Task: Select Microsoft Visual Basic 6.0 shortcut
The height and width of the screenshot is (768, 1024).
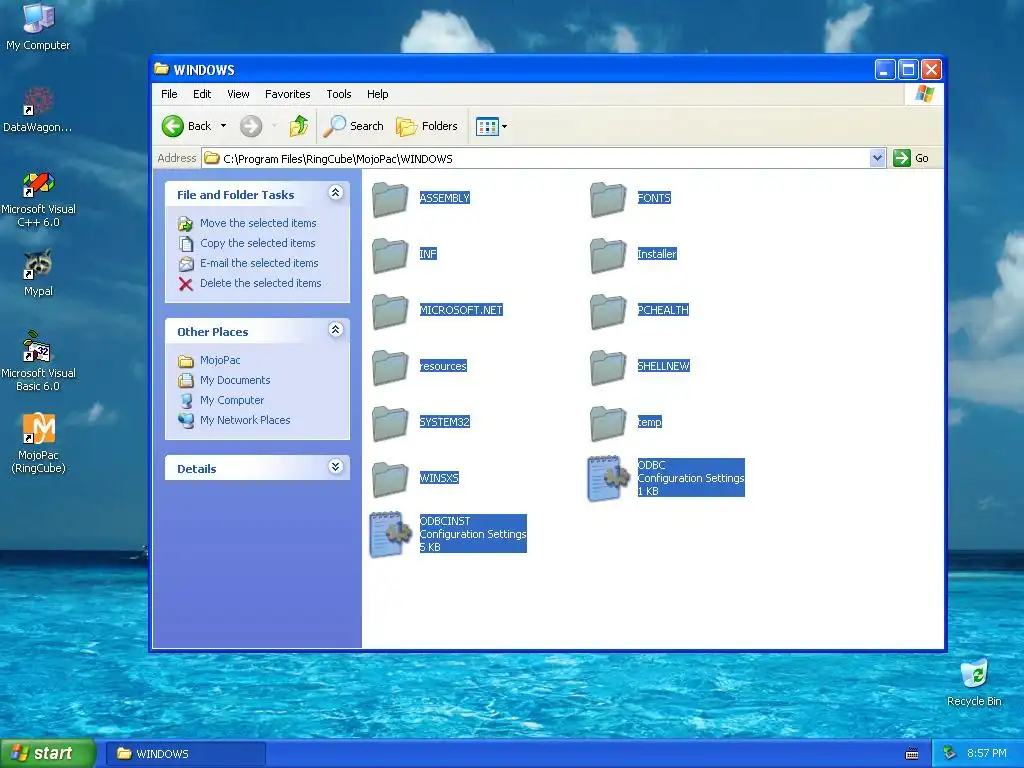Action: [x=38, y=362]
